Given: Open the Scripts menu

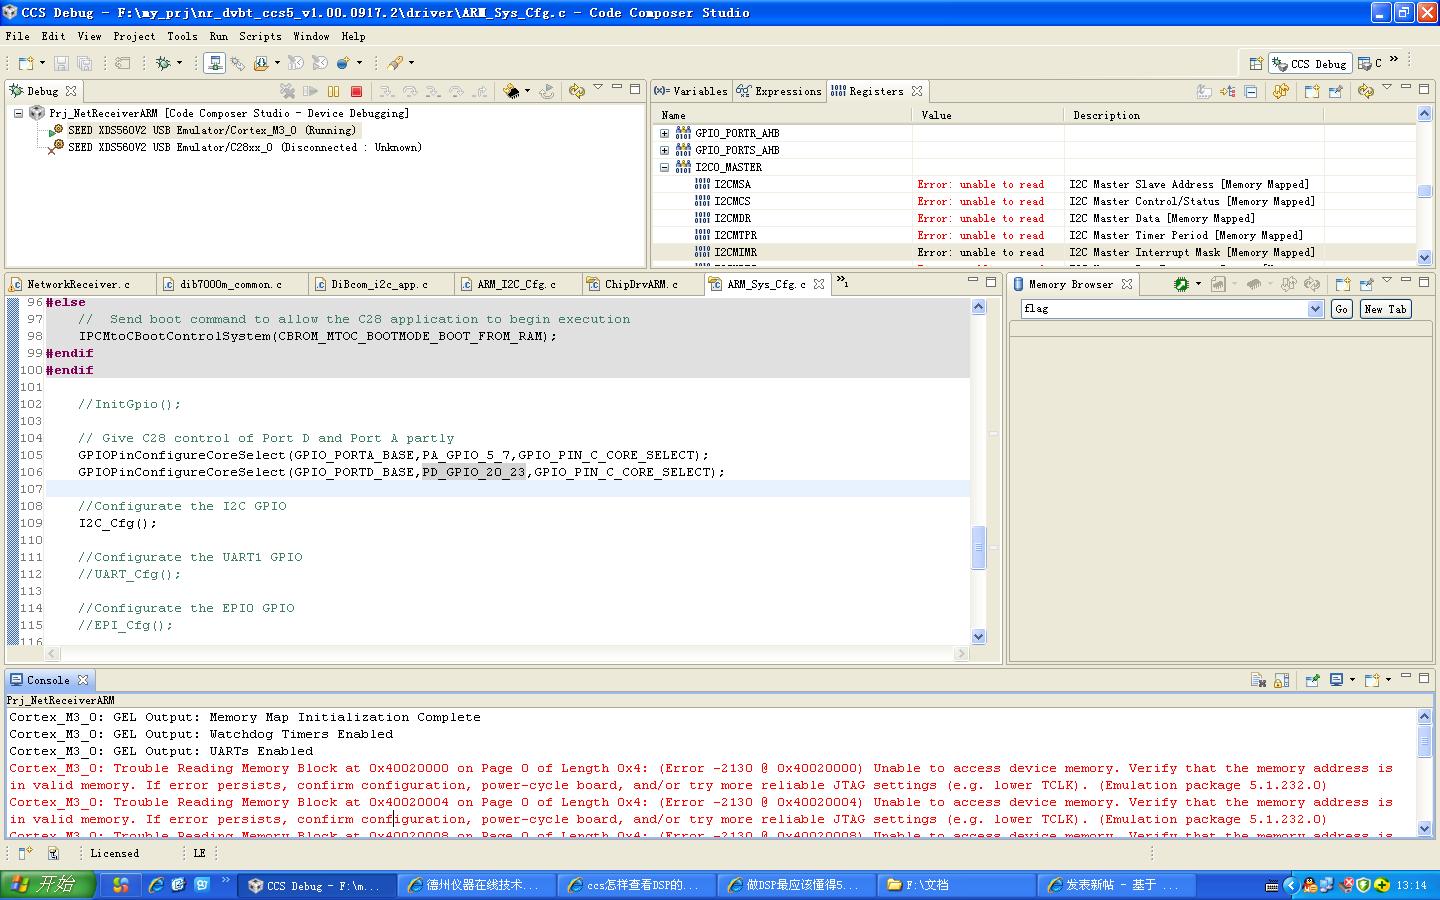Looking at the screenshot, I should tap(260, 36).
